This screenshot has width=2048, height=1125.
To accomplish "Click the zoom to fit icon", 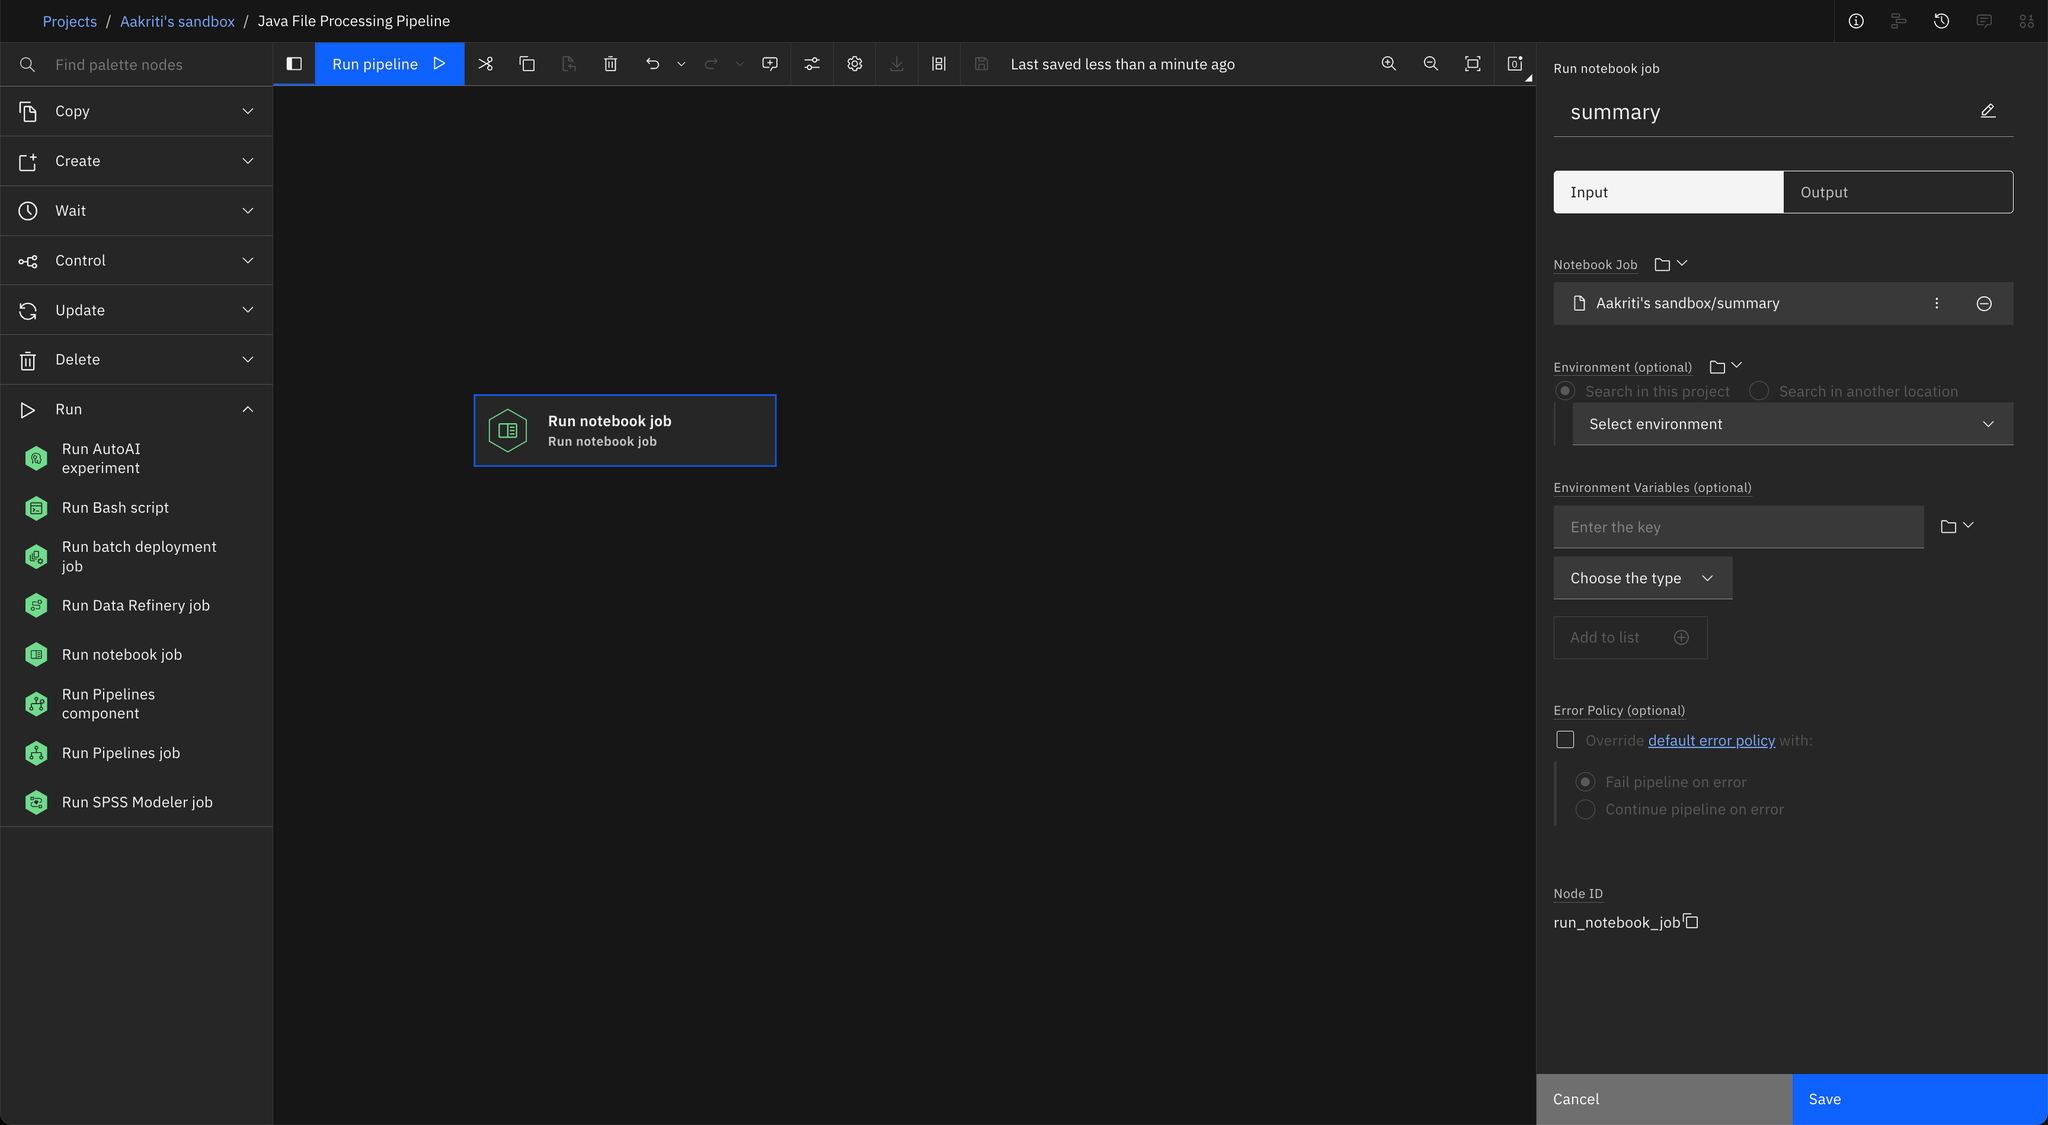I will 1471,63.
